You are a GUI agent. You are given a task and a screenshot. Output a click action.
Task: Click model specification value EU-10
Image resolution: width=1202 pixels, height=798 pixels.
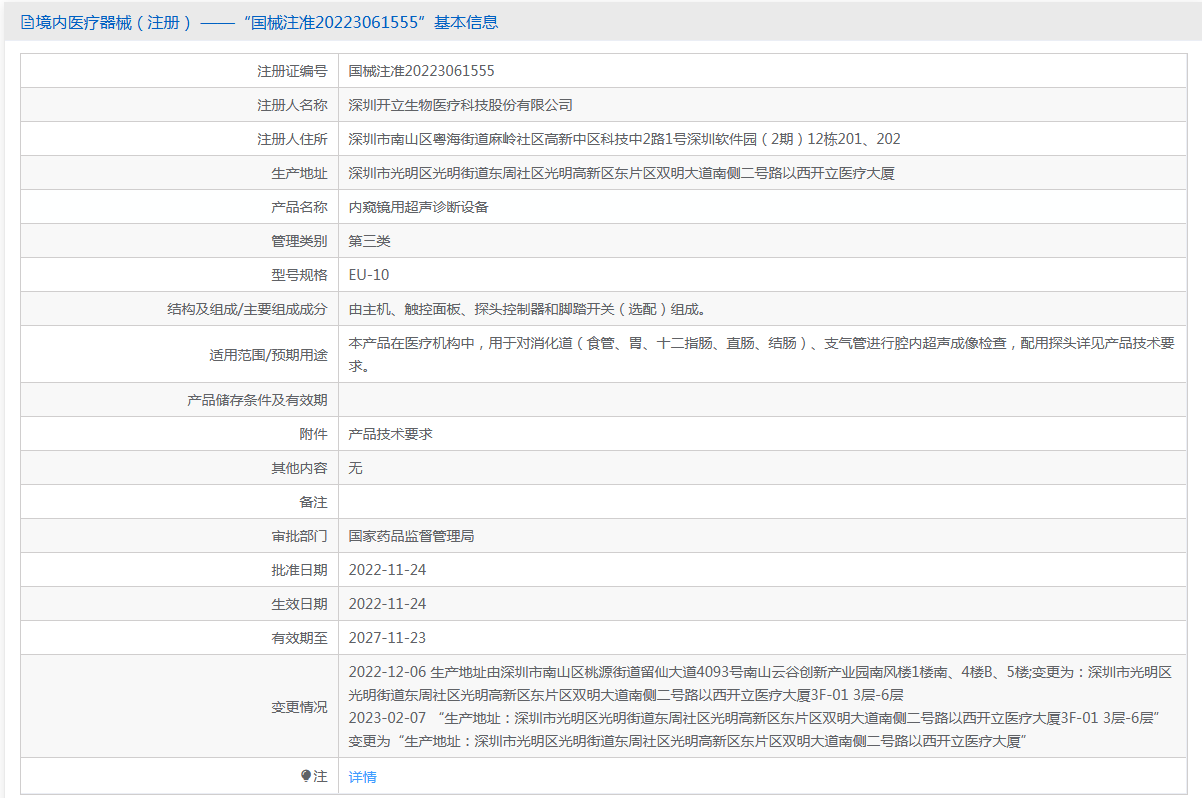[x=369, y=275]
